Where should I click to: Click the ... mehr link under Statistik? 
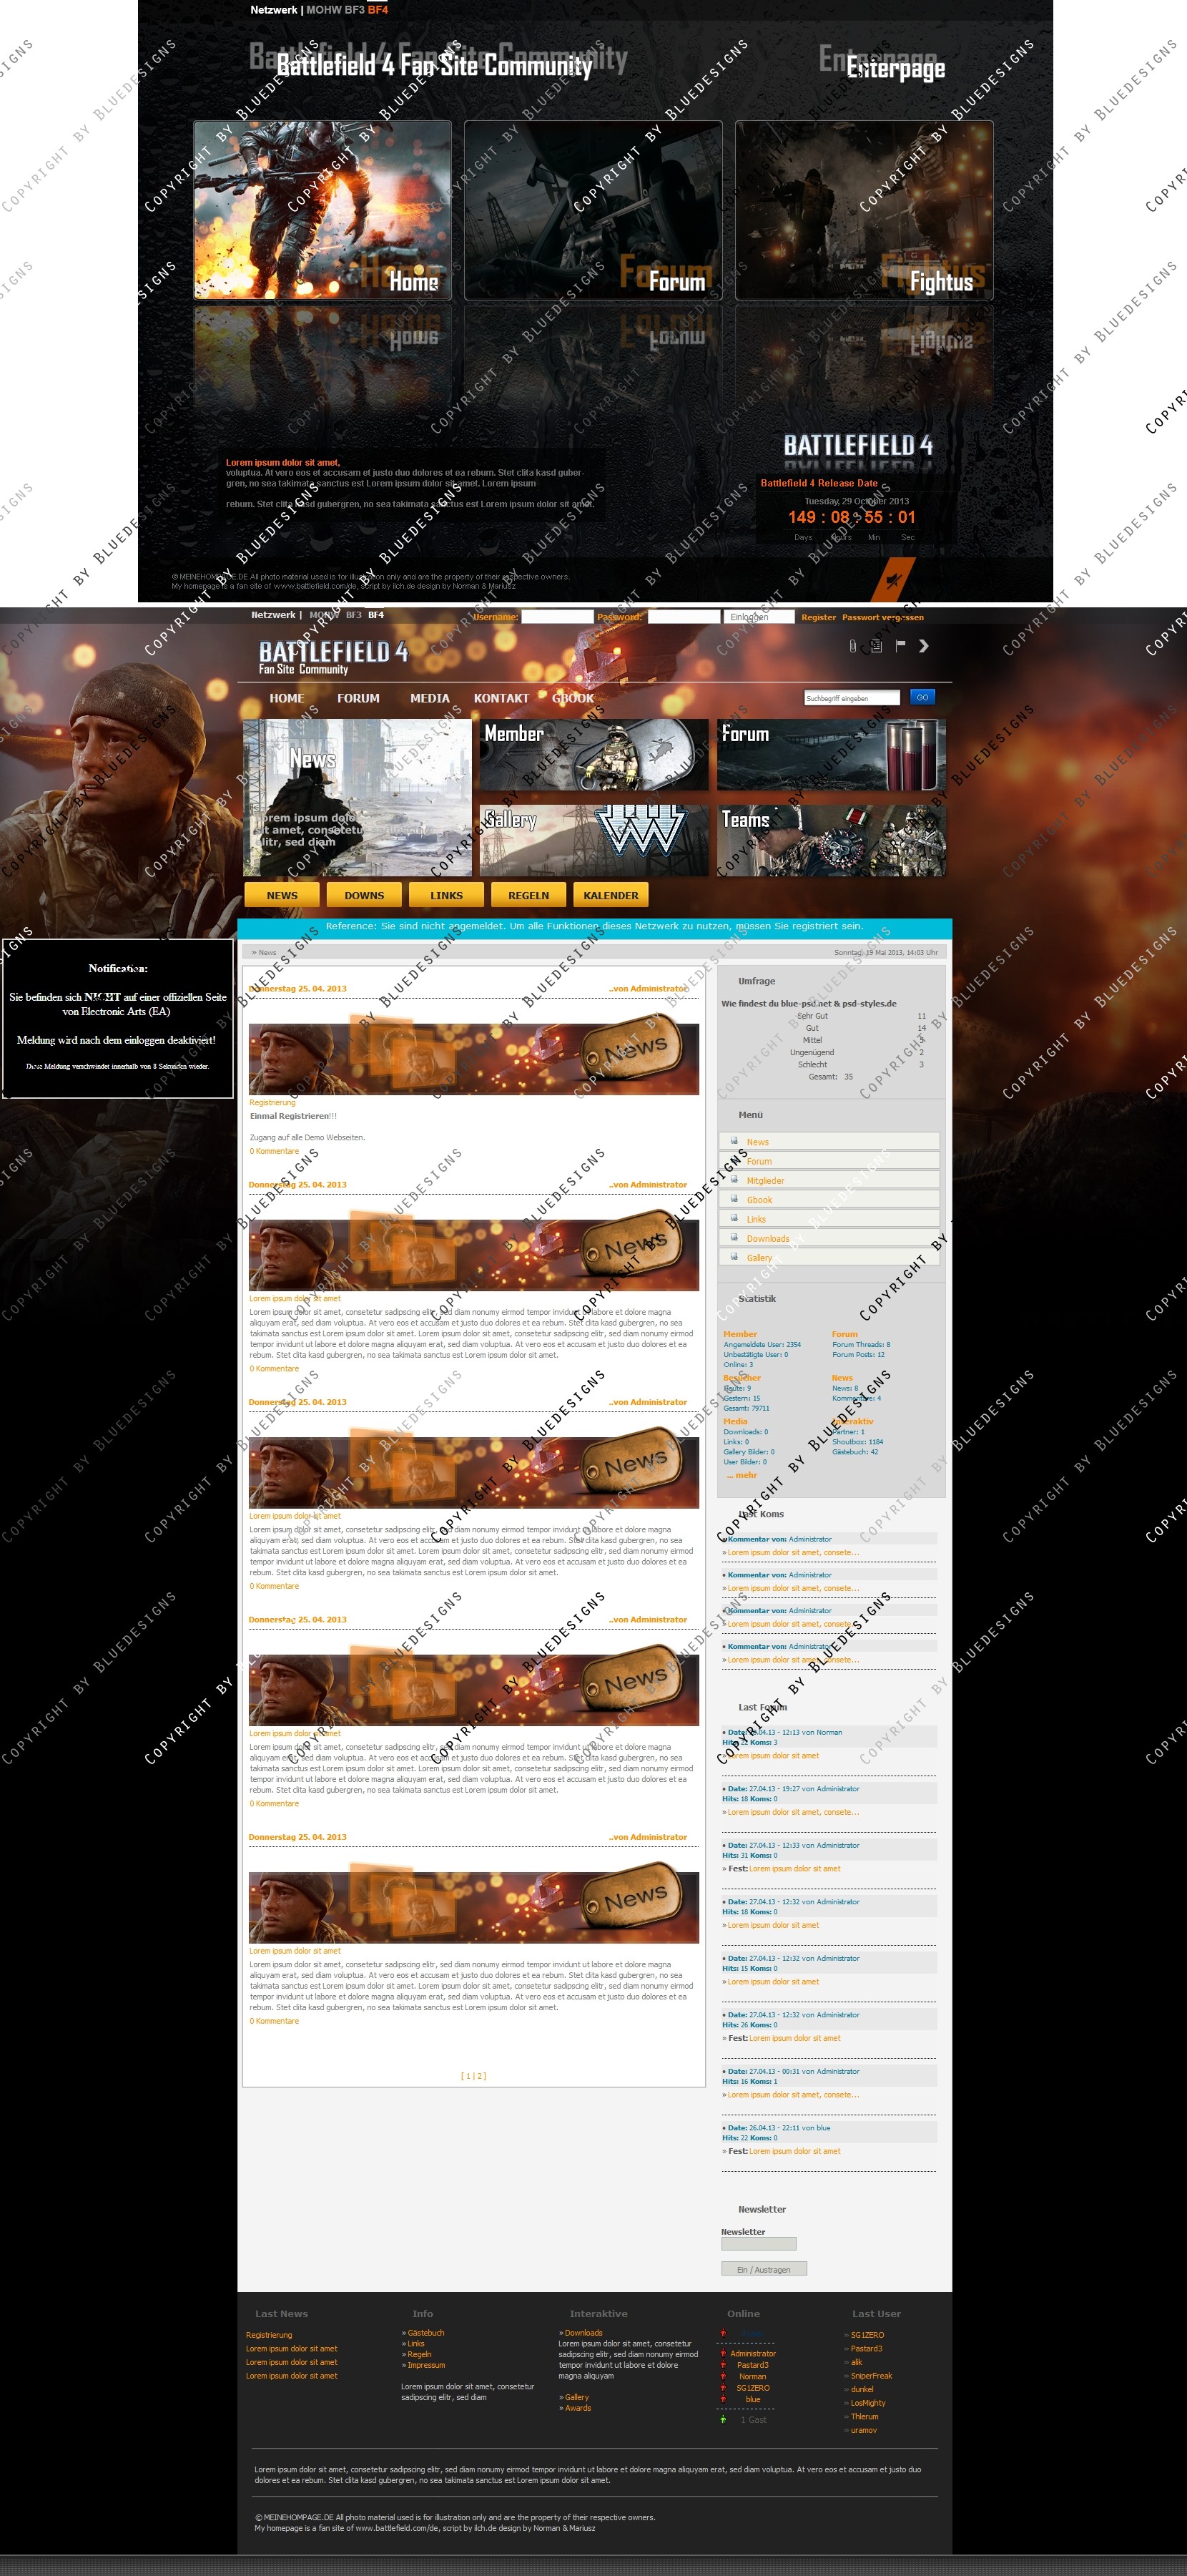coord(741,1475)
